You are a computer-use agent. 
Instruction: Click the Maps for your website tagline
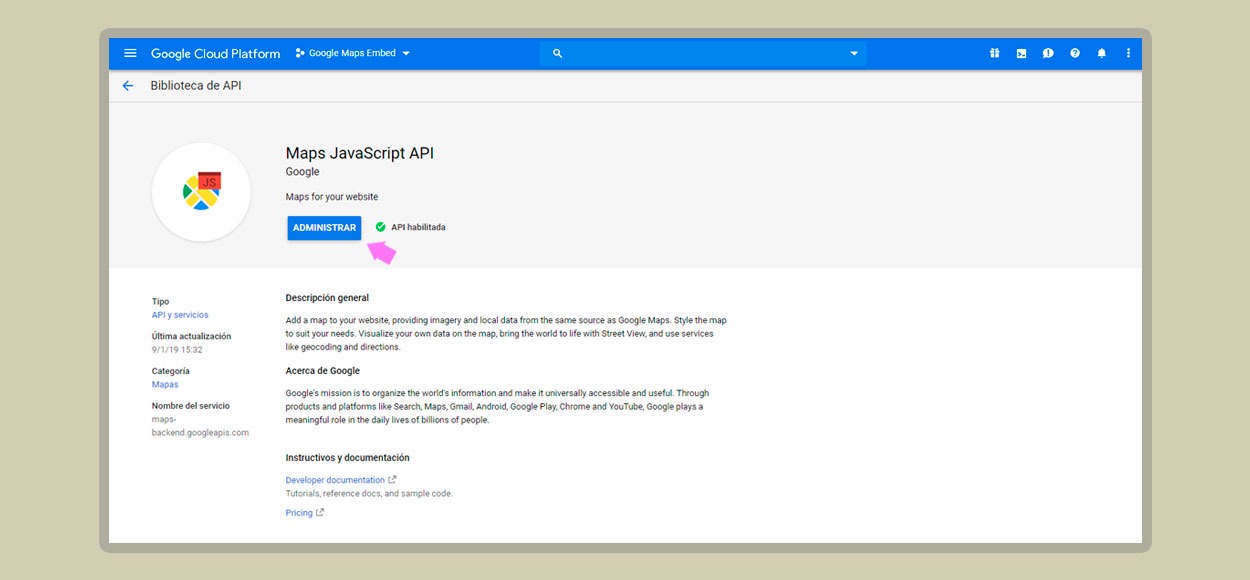pyautogui.click(x=332, y=197)
